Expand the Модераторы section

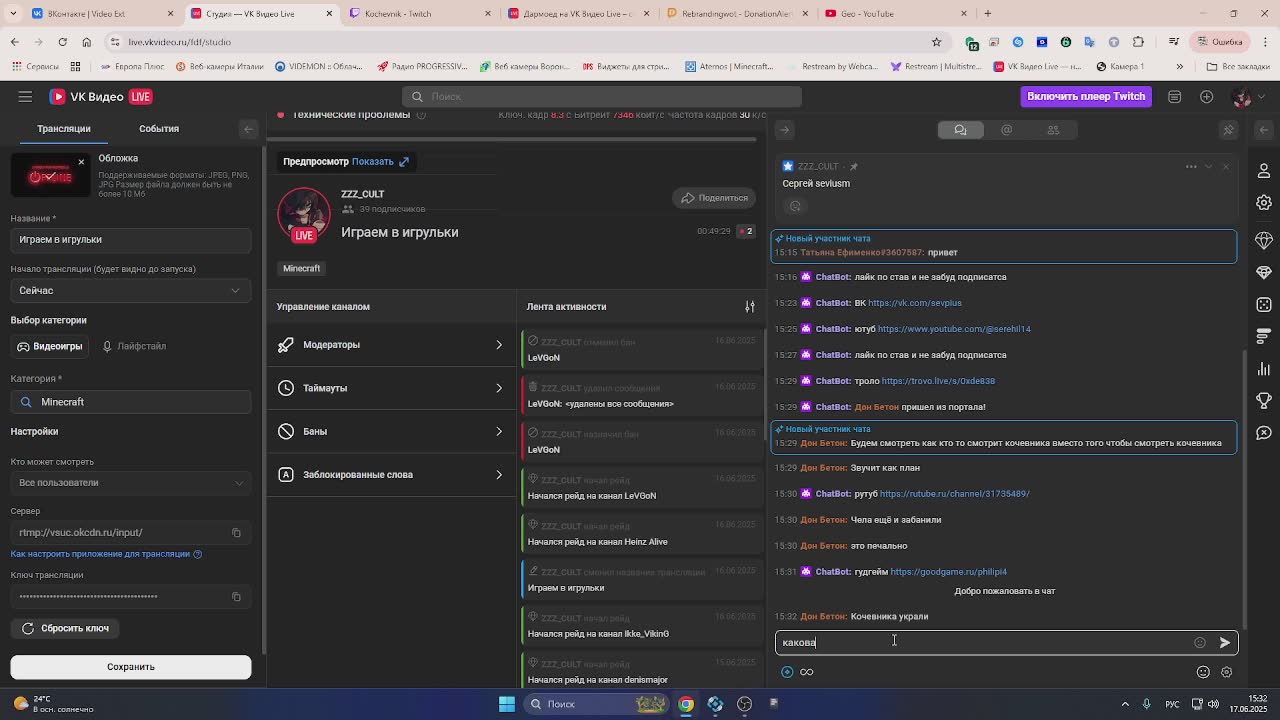coord(390,344)
